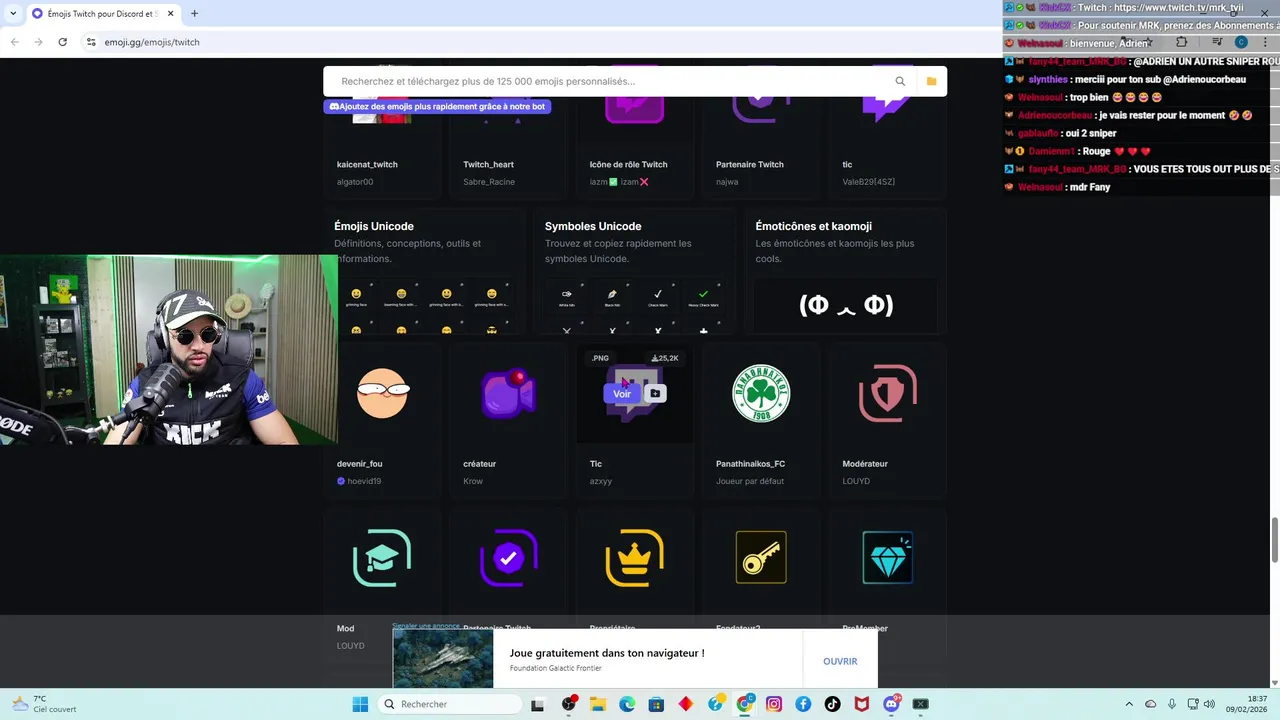Open Instagram from the taskbar
Viewport: 1280px width, 720px height.
[774, 704]
